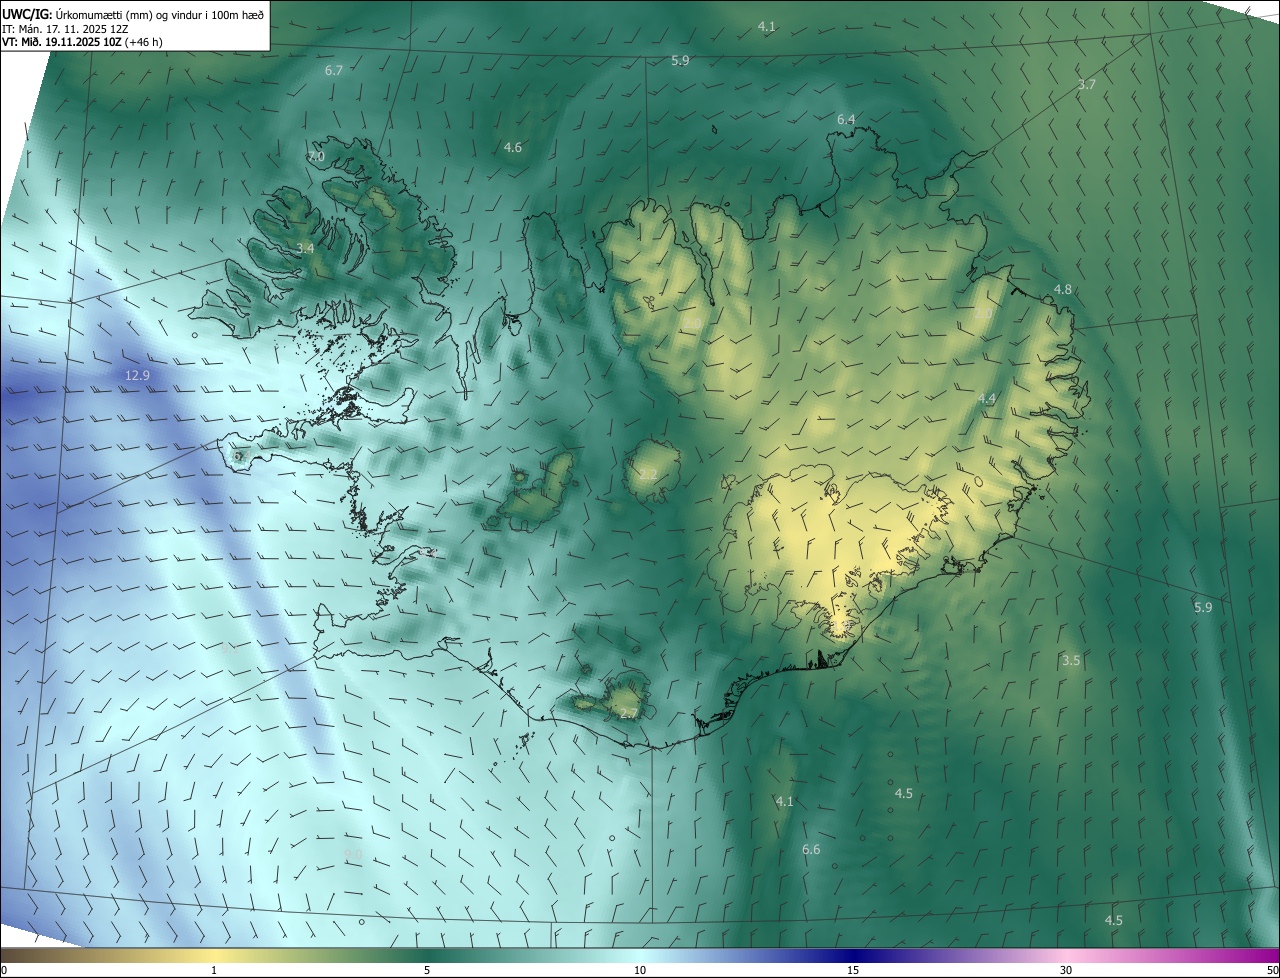Click the title text "Úrkomumætti (mm) og vindur"
The height and width of the screenshot is (978, 1280).
[x=127, y=14]
